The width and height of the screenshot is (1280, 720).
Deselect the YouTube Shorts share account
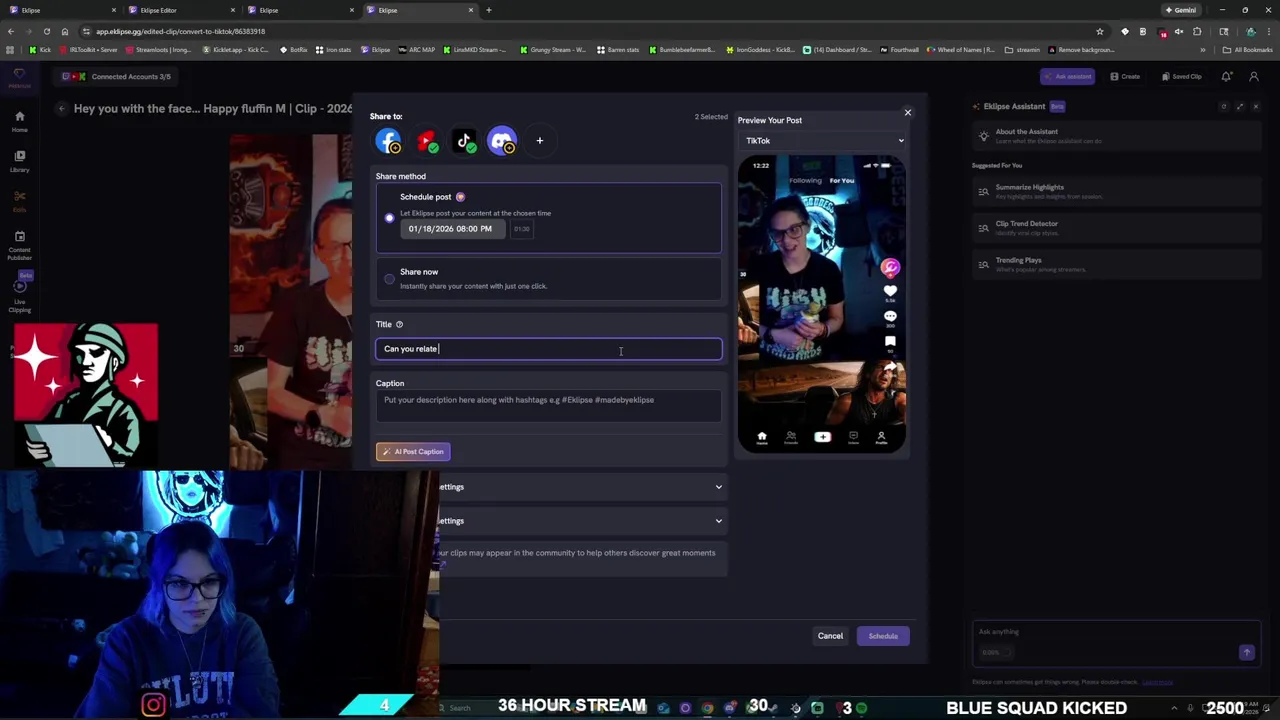427,141
